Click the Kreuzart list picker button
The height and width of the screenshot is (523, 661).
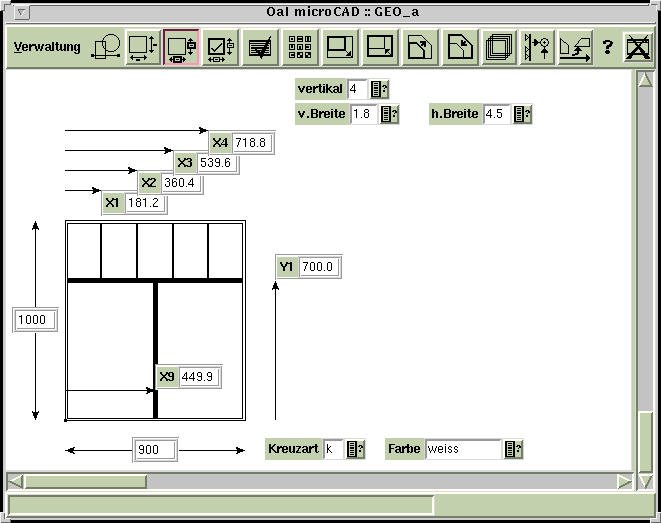(x=355, y=449)
